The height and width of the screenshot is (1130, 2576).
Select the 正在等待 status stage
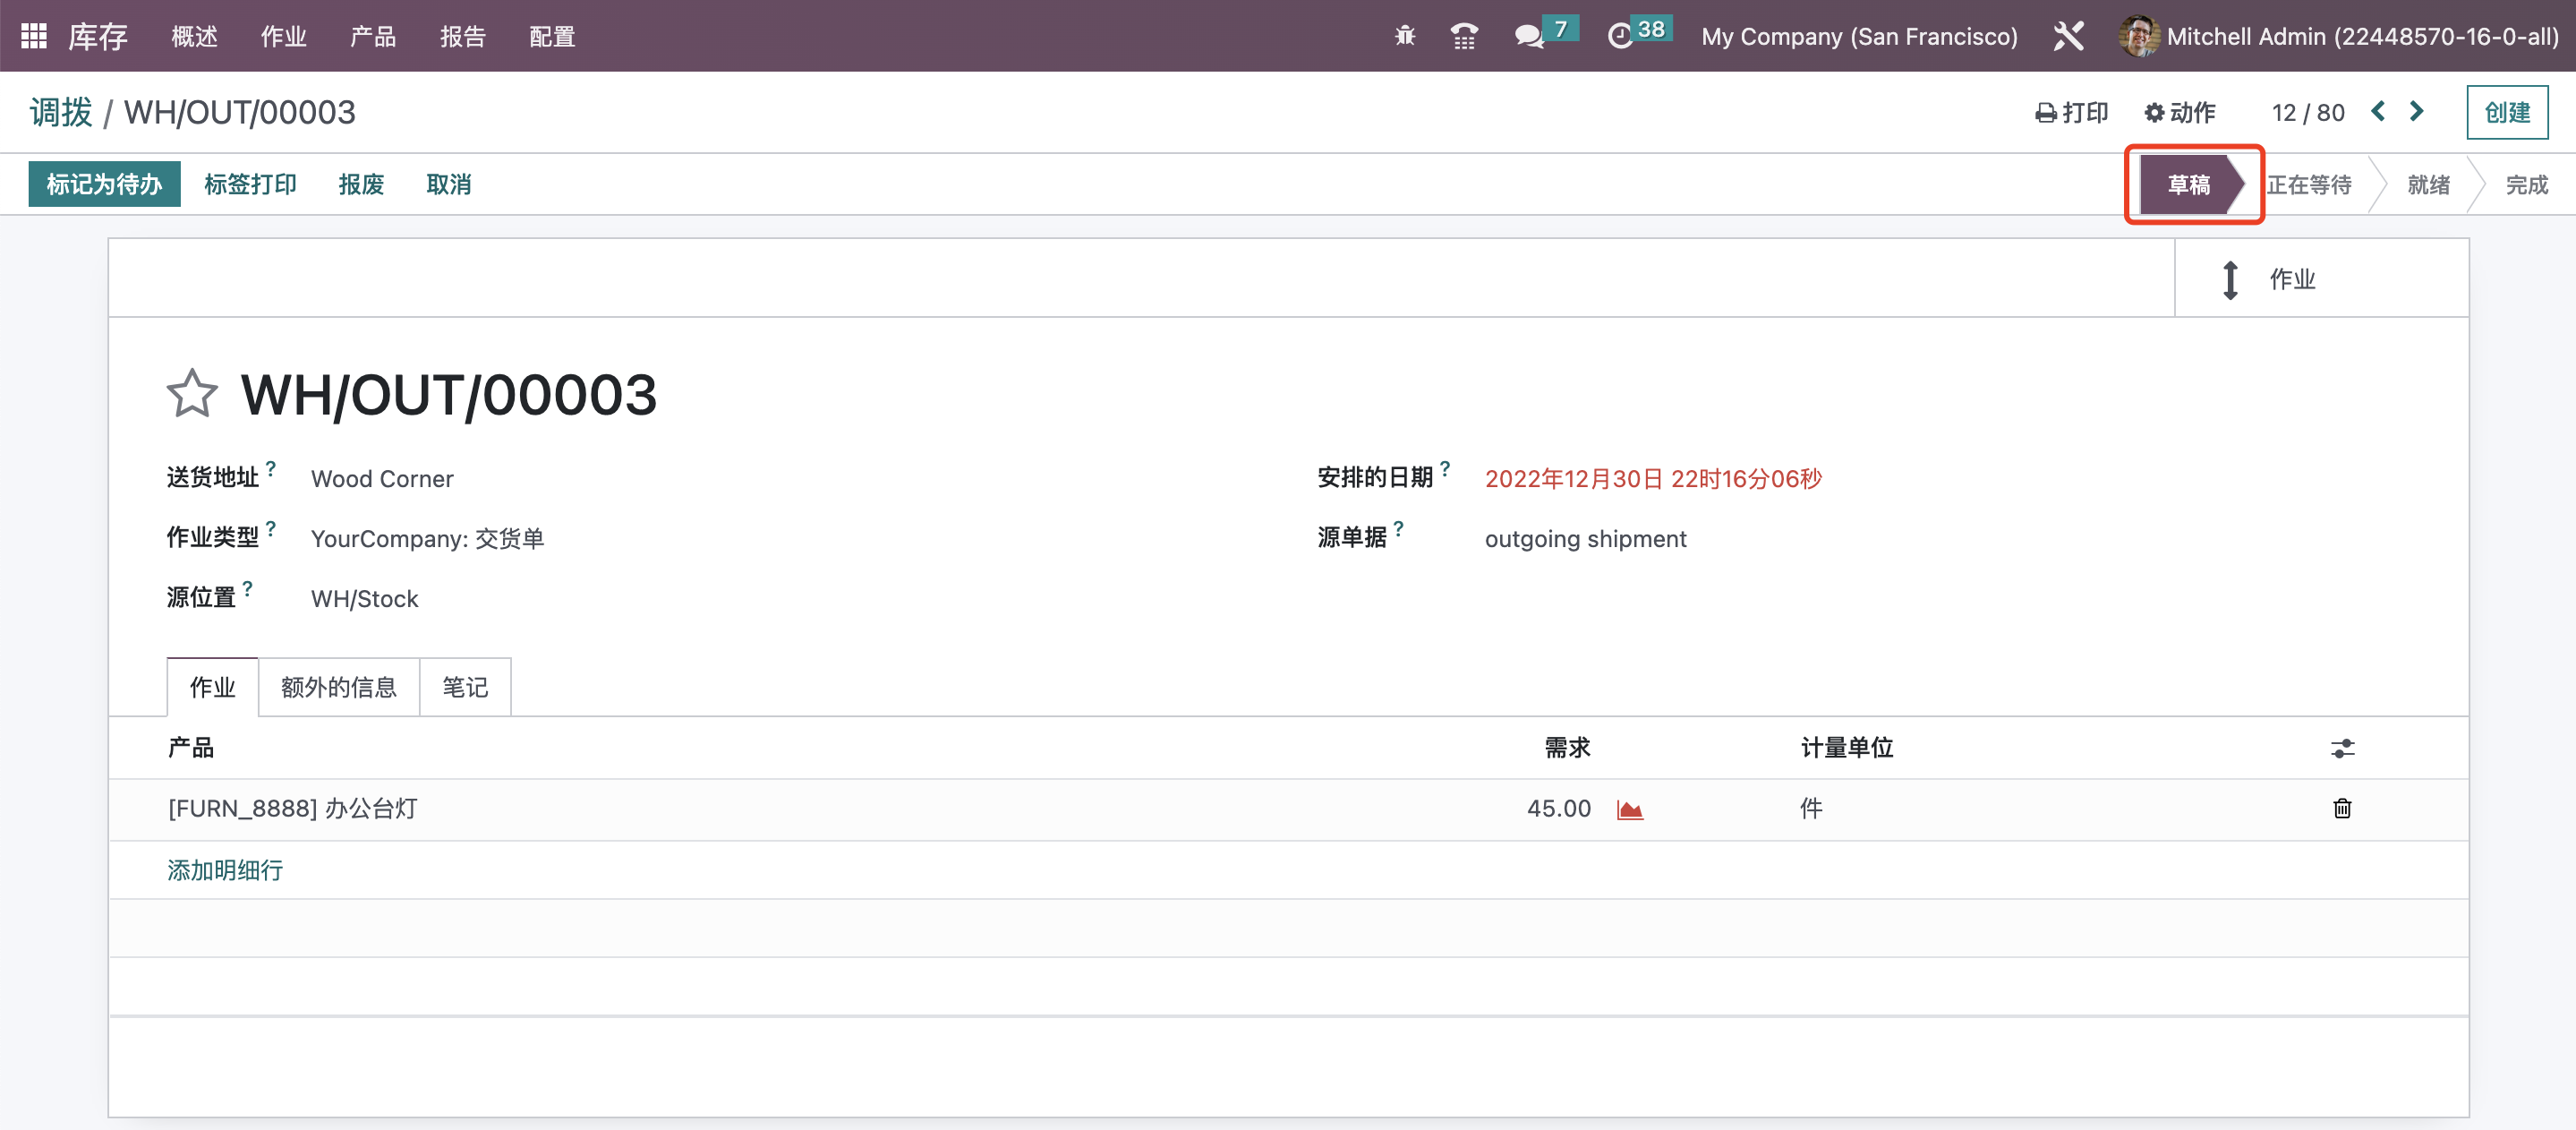[2308, 184]
